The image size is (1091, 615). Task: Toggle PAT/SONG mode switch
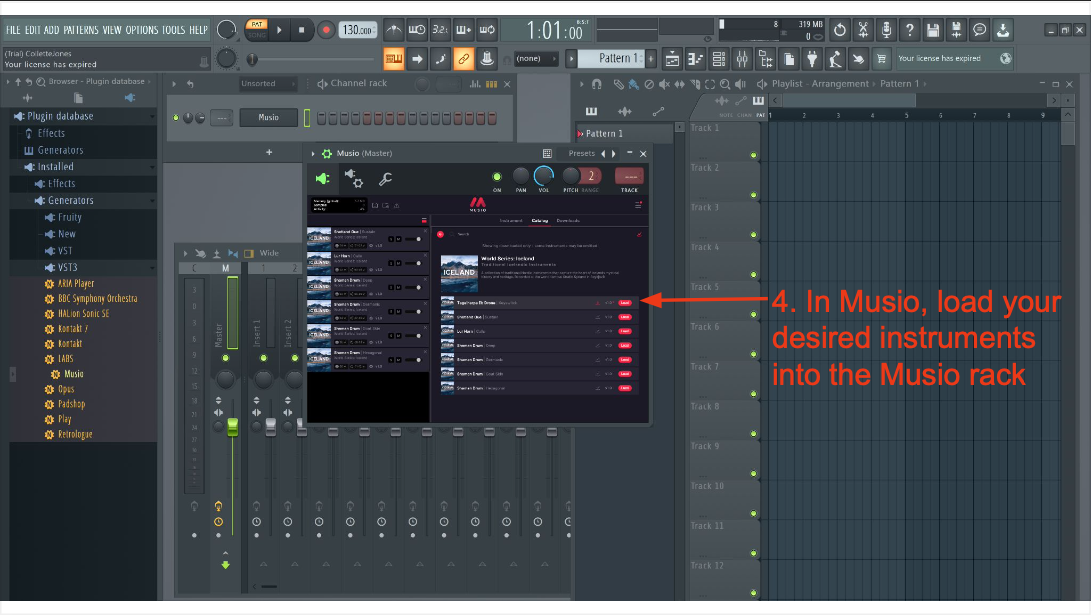tap(256, 29)
